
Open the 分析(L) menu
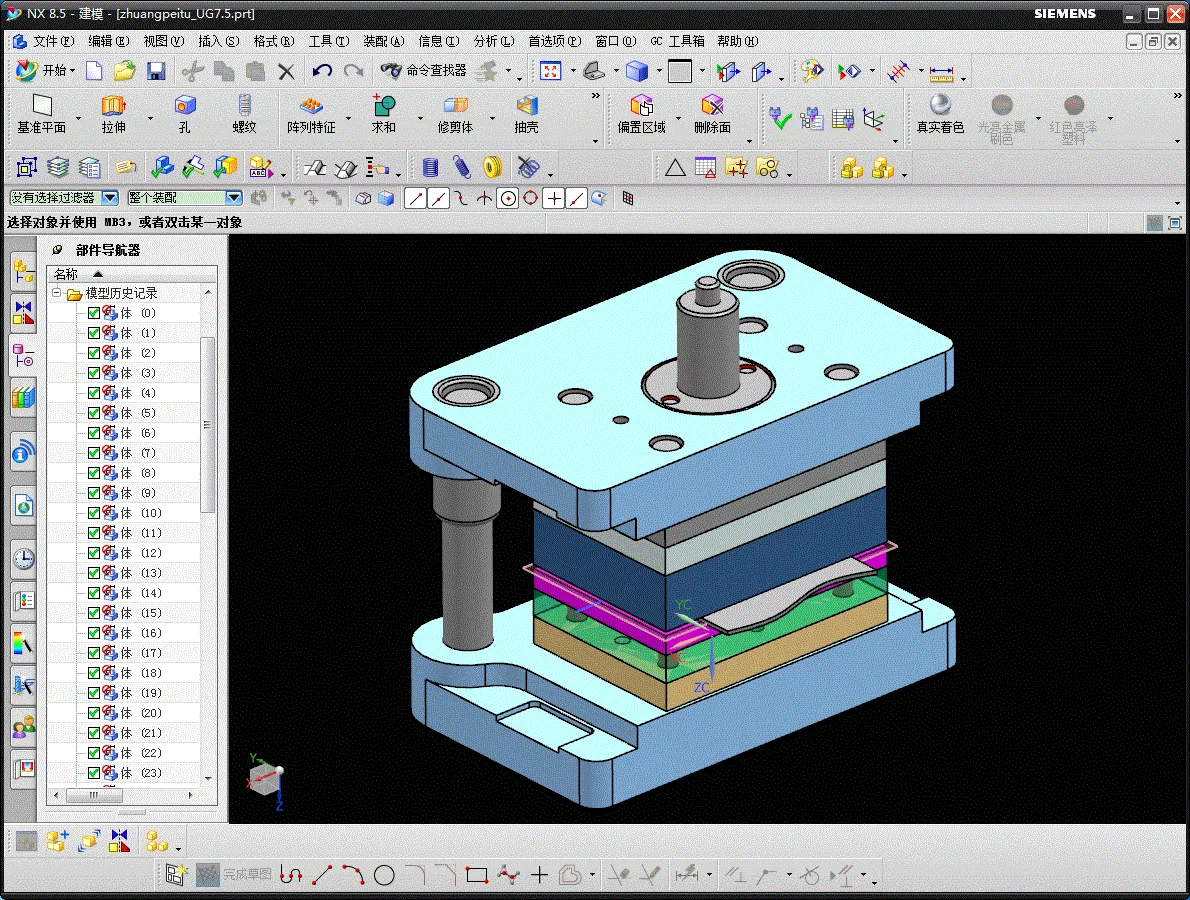pyautogui.click(x=493, y=41)
